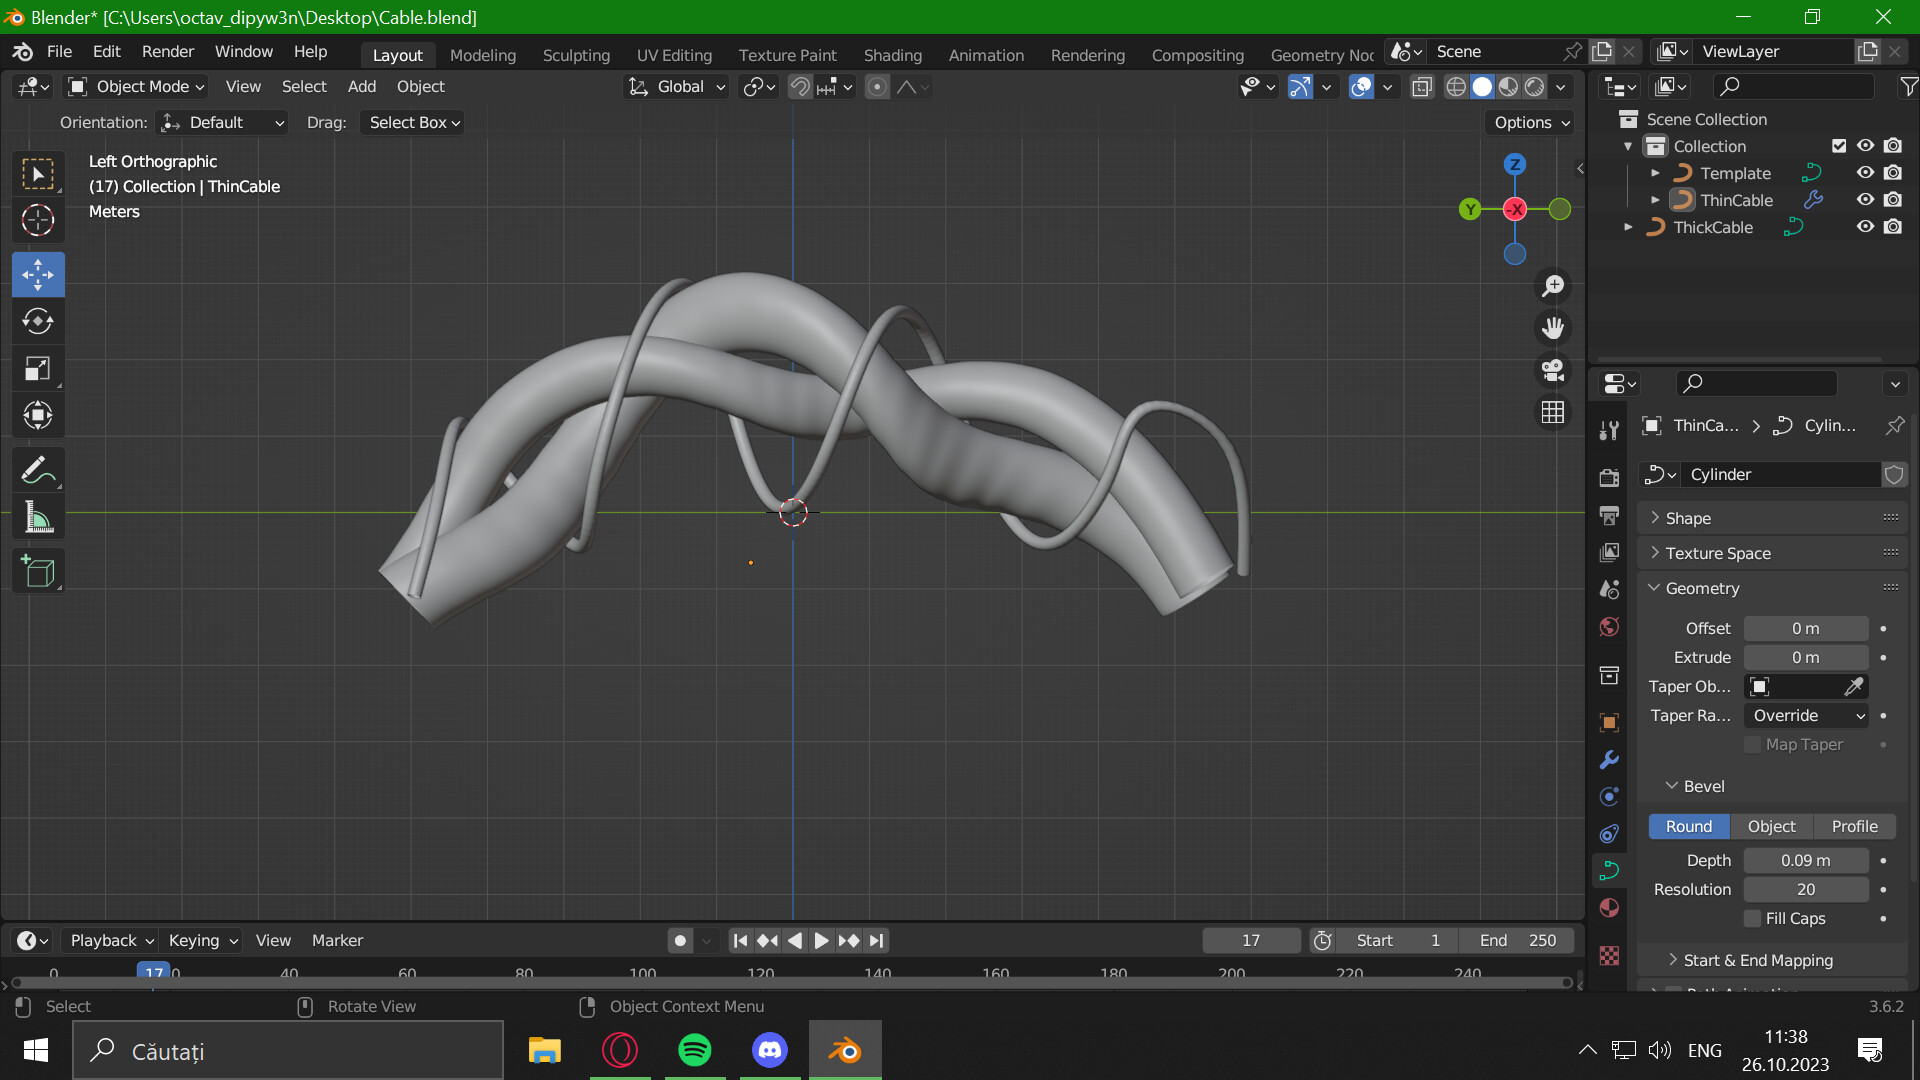This screenshot has width=1920, height=1080.
Task: Click the Options button in viewport
Action: tap(1530, 123)
